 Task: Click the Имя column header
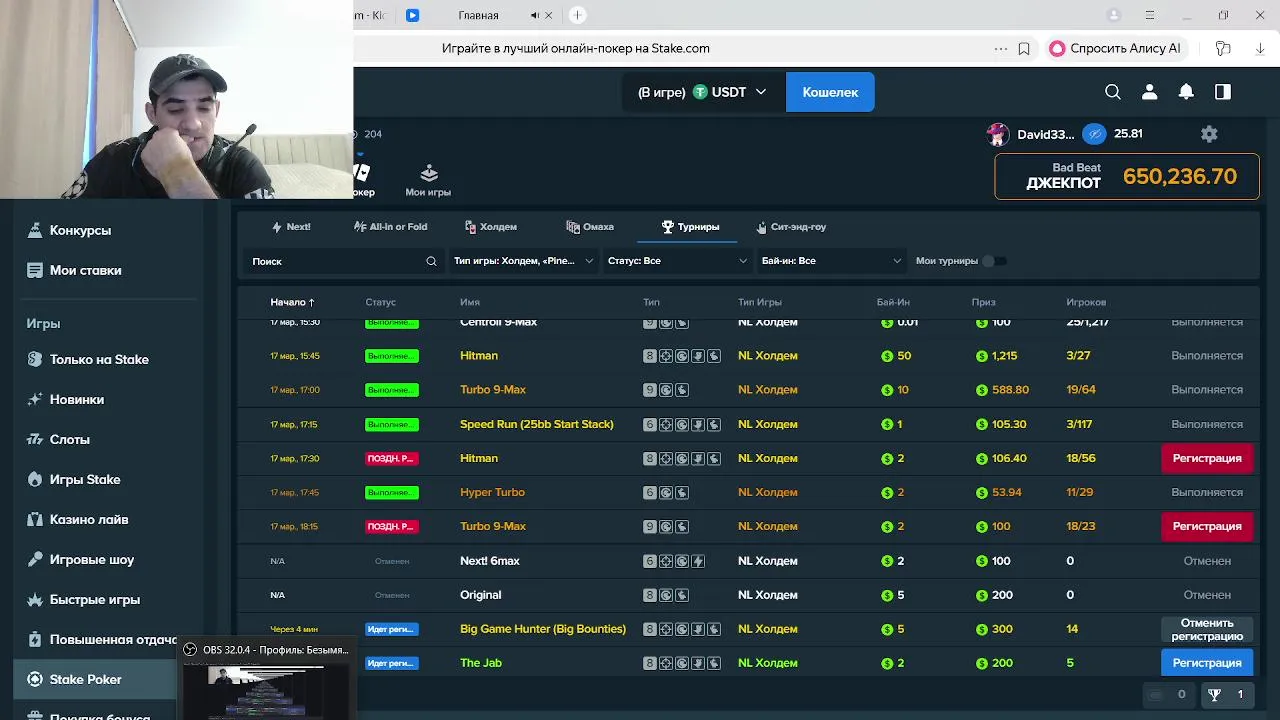tap(470, 302)
